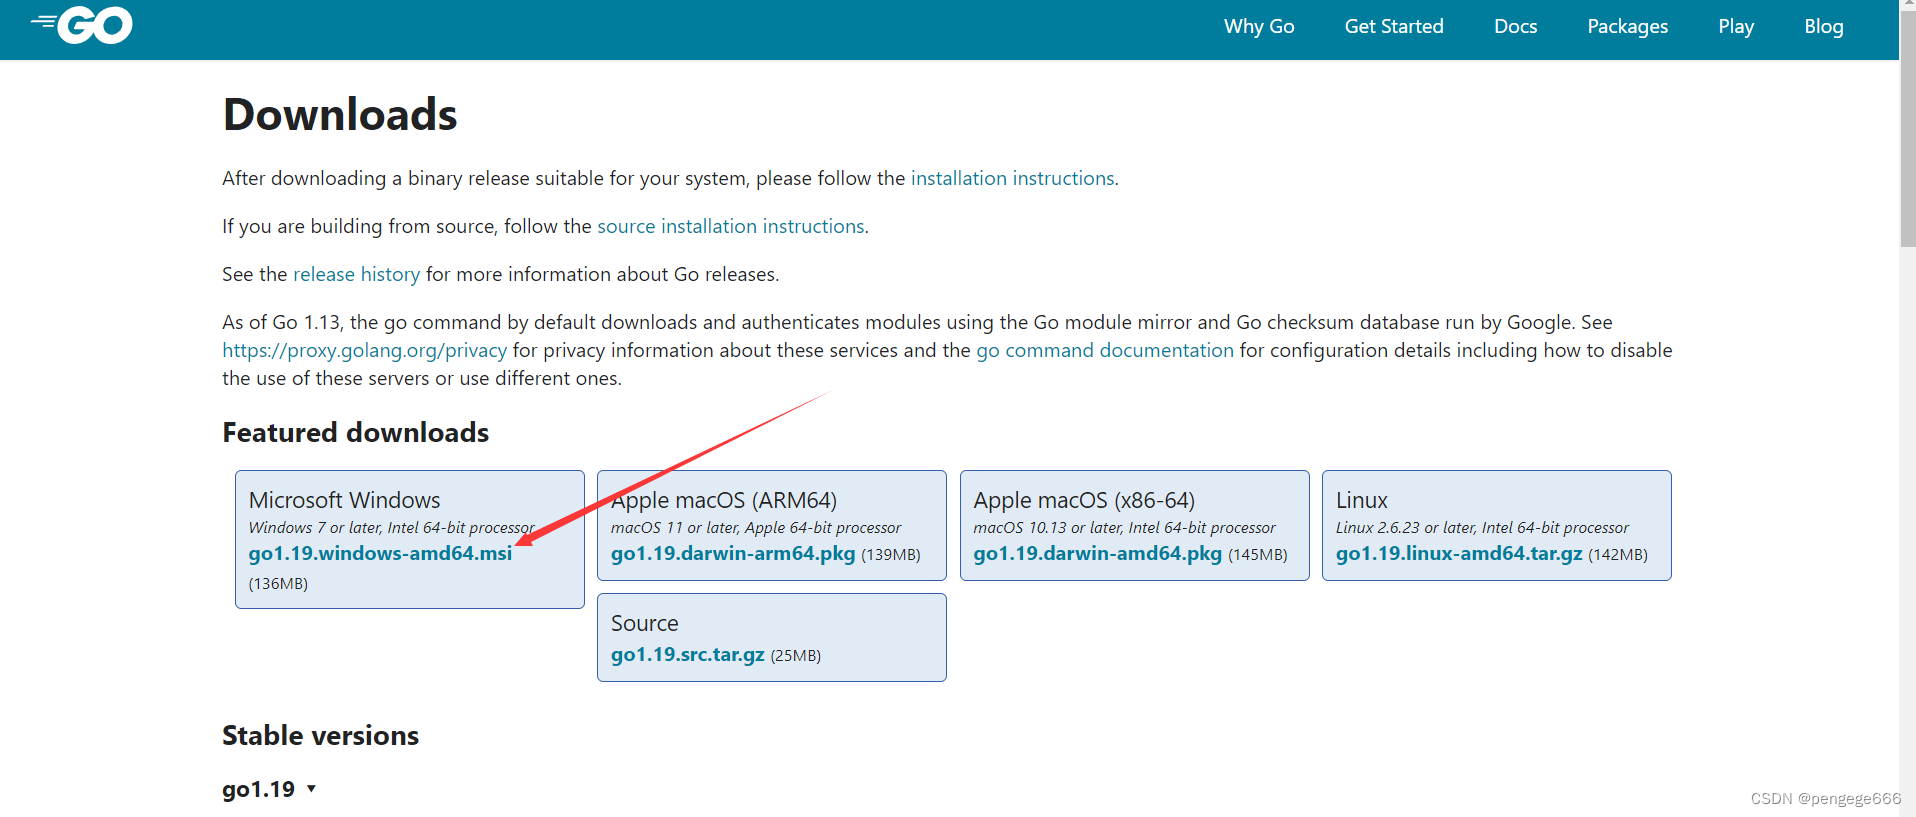This screenshot has width=1916, height=817.
Task: Expand the go1.19 stable version arrow
Action: pos(311,789)
